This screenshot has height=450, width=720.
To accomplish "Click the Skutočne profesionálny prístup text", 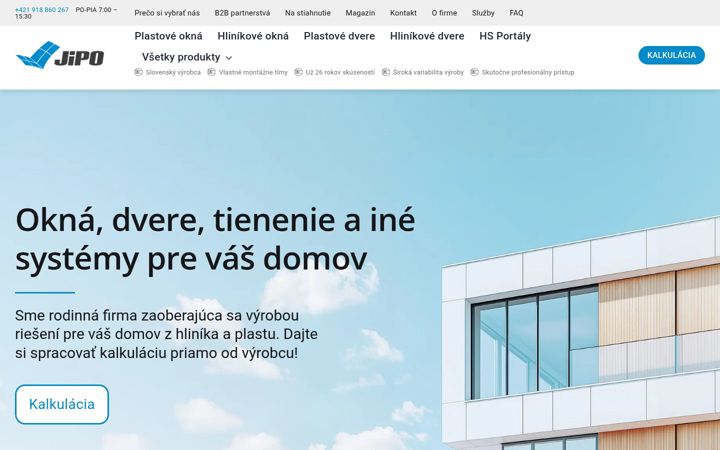I will (528, 72).
